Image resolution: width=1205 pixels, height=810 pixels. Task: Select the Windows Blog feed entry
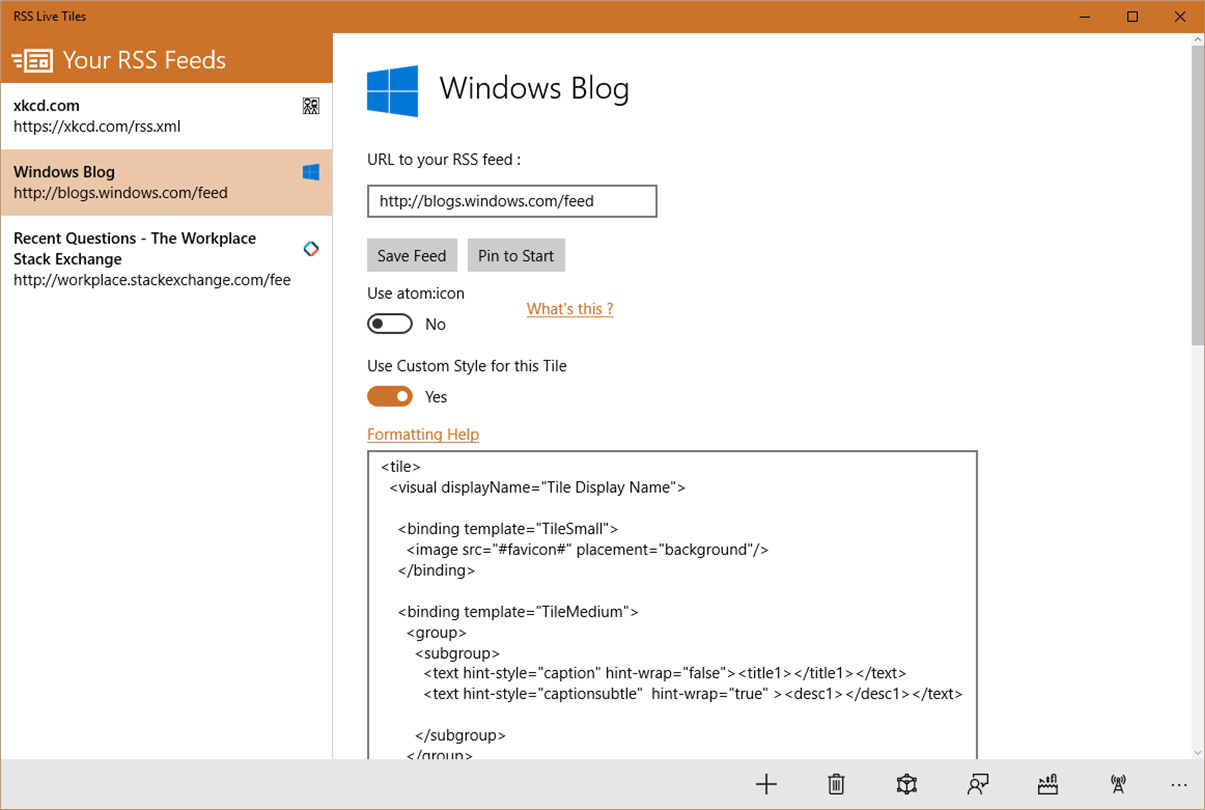point(166,182)
